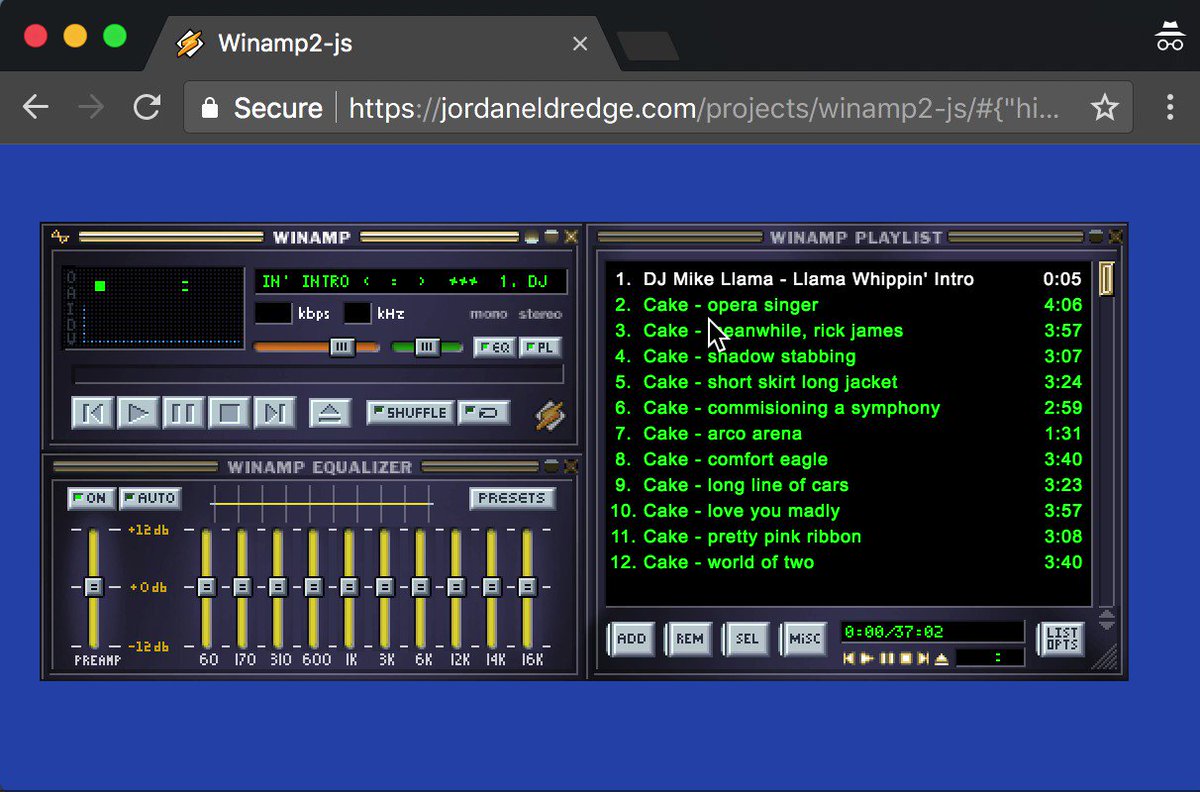The height and width of the screenshot is (792, 1200).
Task: Open the playlist SEL menu
Action: click(748, 638)
